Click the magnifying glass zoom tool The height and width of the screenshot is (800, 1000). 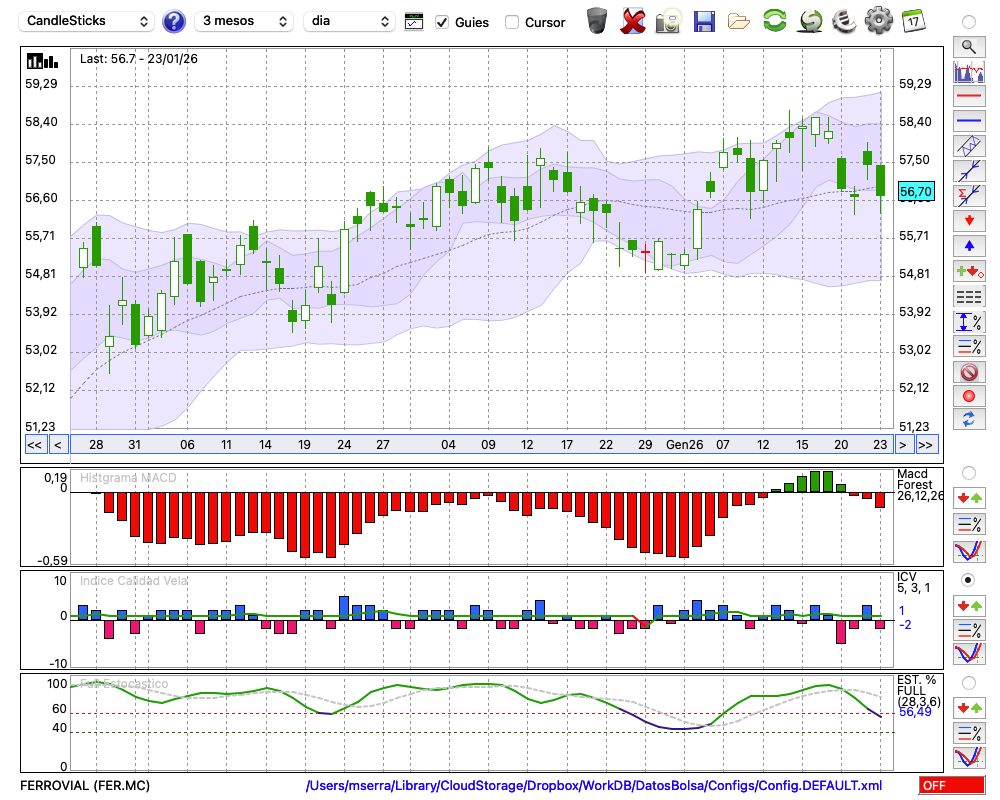pyautogui.click(x=968, y=46)
